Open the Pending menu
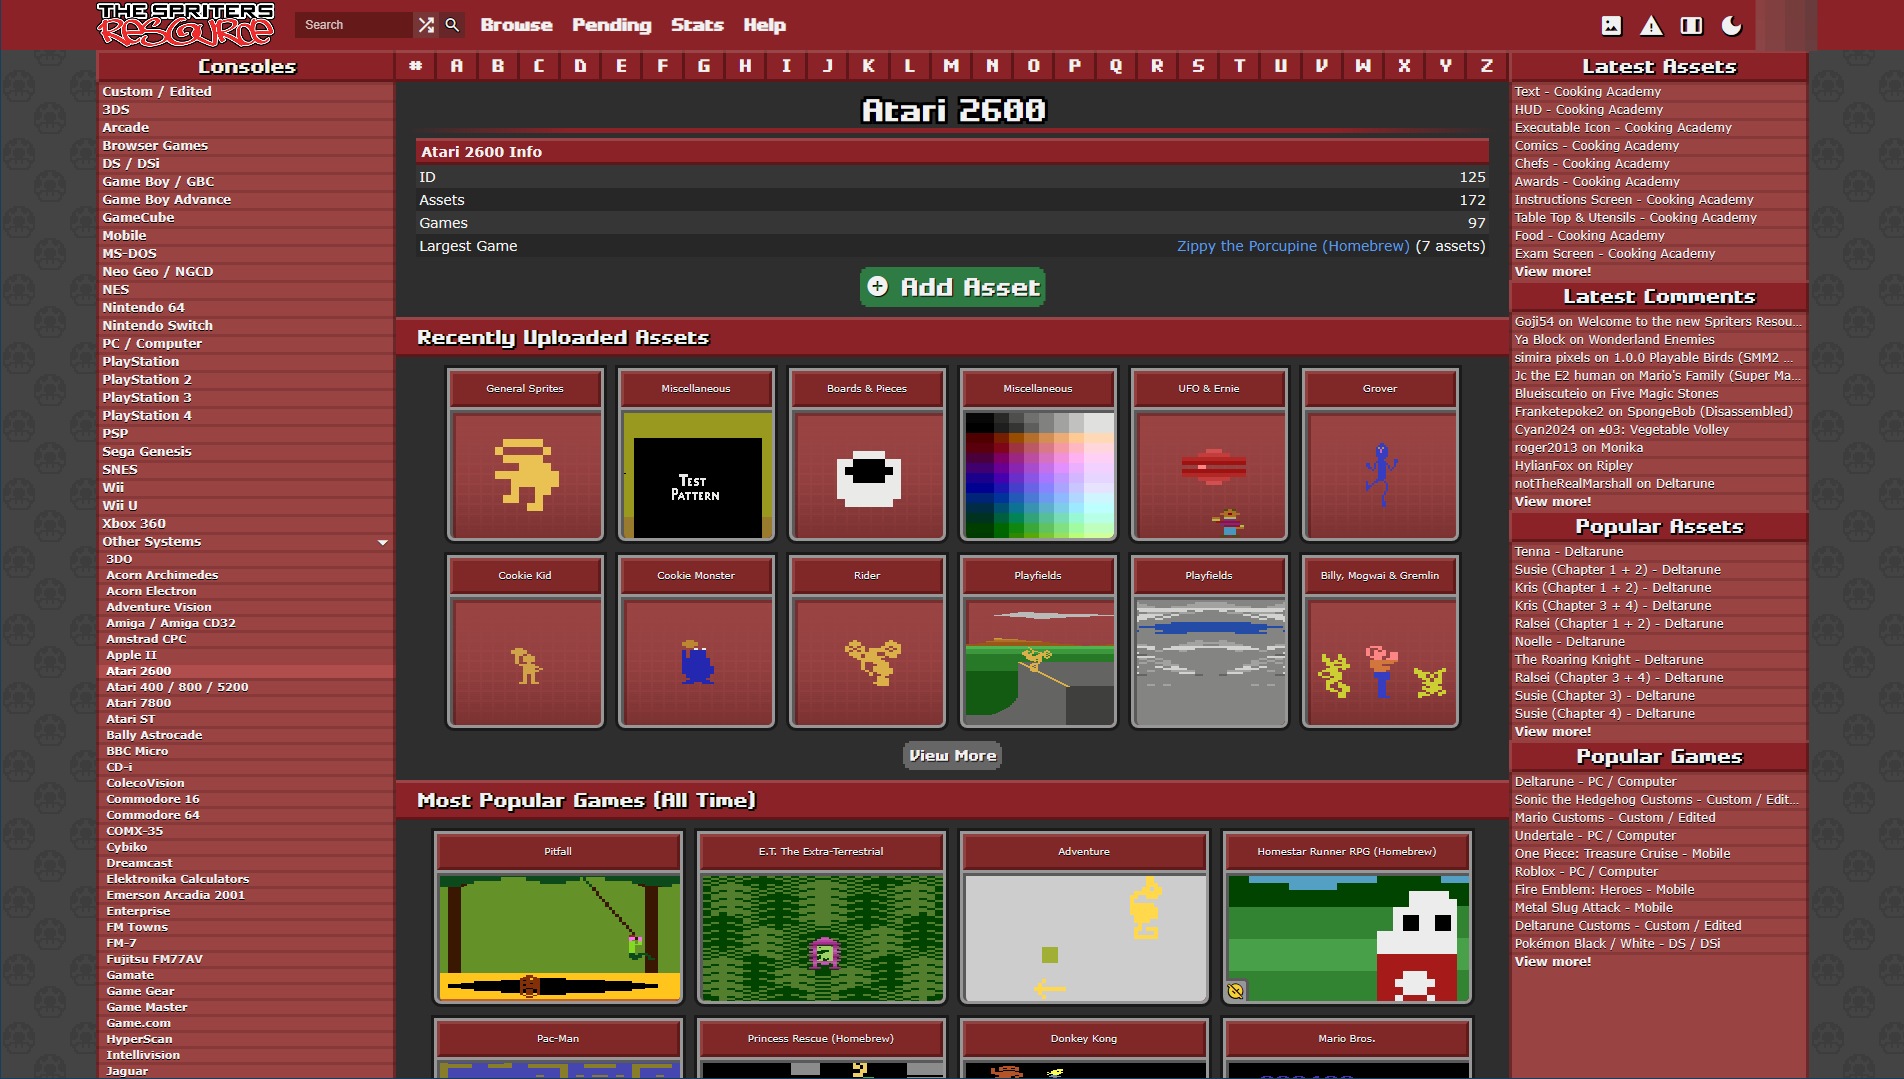This screenshot has width=1904, height=1079. 611,25
